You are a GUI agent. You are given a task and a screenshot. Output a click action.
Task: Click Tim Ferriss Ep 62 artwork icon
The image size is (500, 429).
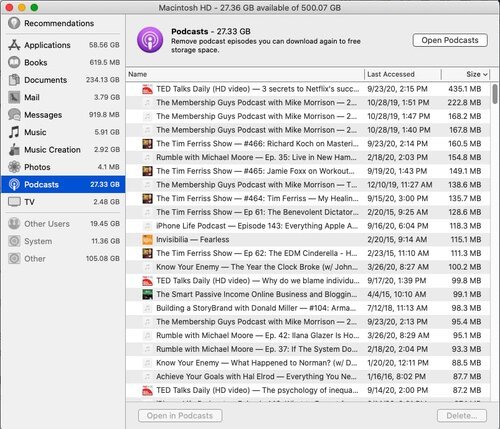147,253
